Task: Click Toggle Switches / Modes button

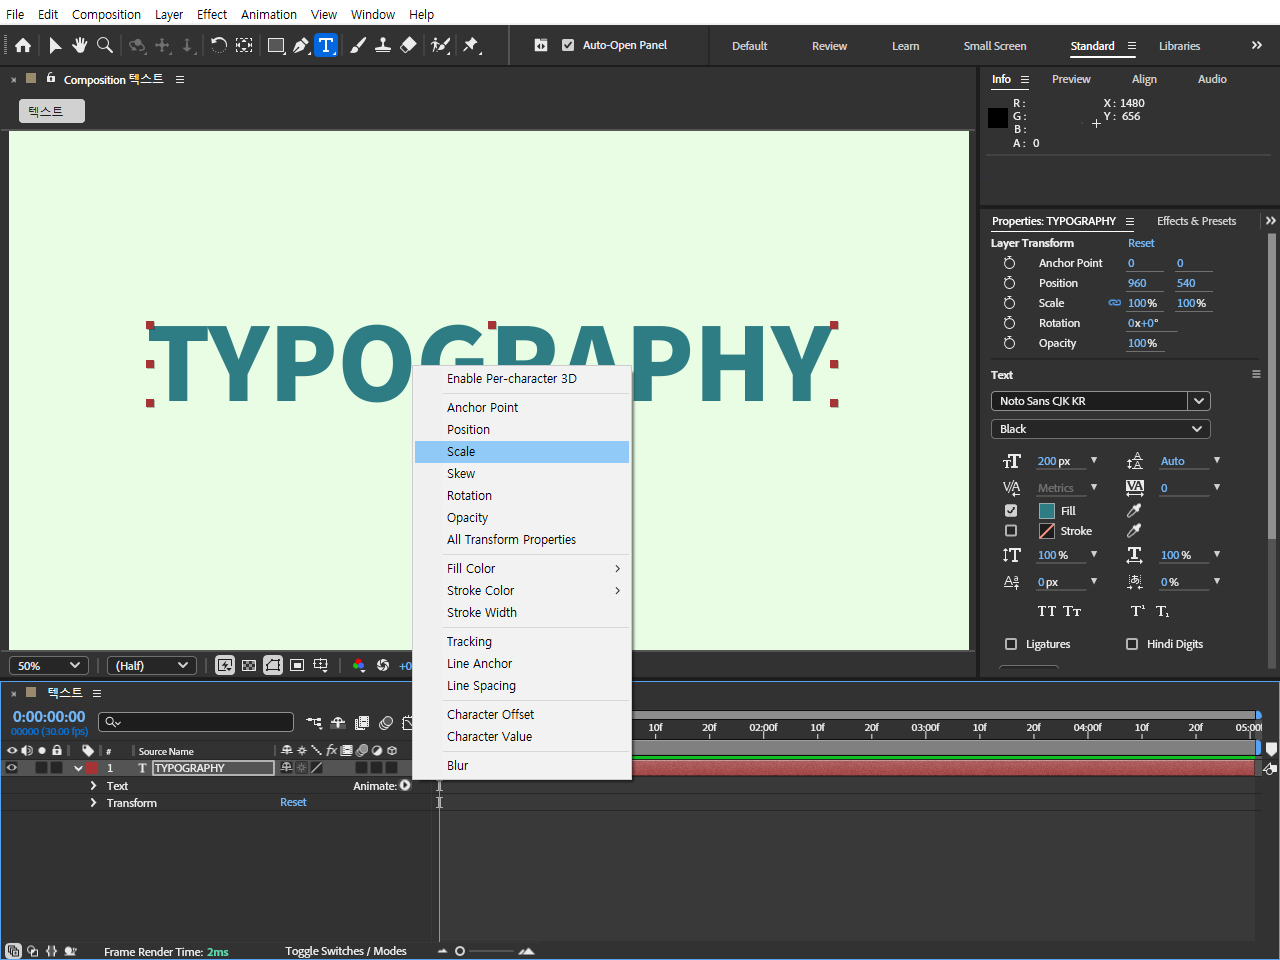Action: tap(346, 951)
